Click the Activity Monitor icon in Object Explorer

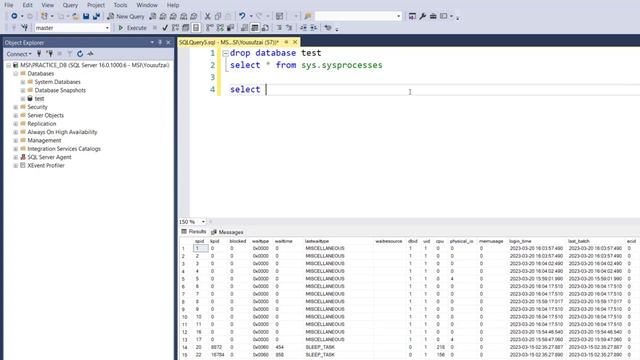point(90,54)
